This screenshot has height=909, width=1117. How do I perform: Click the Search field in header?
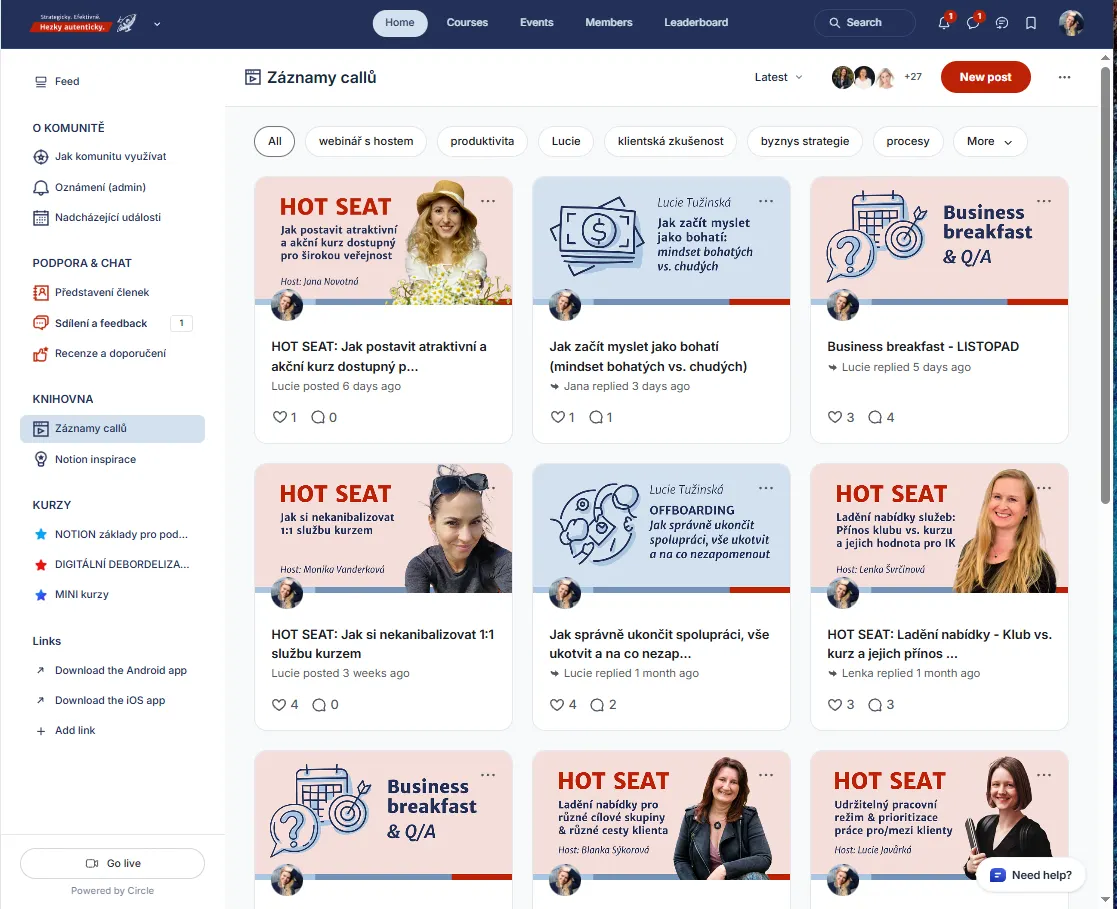tap(864, 23)
